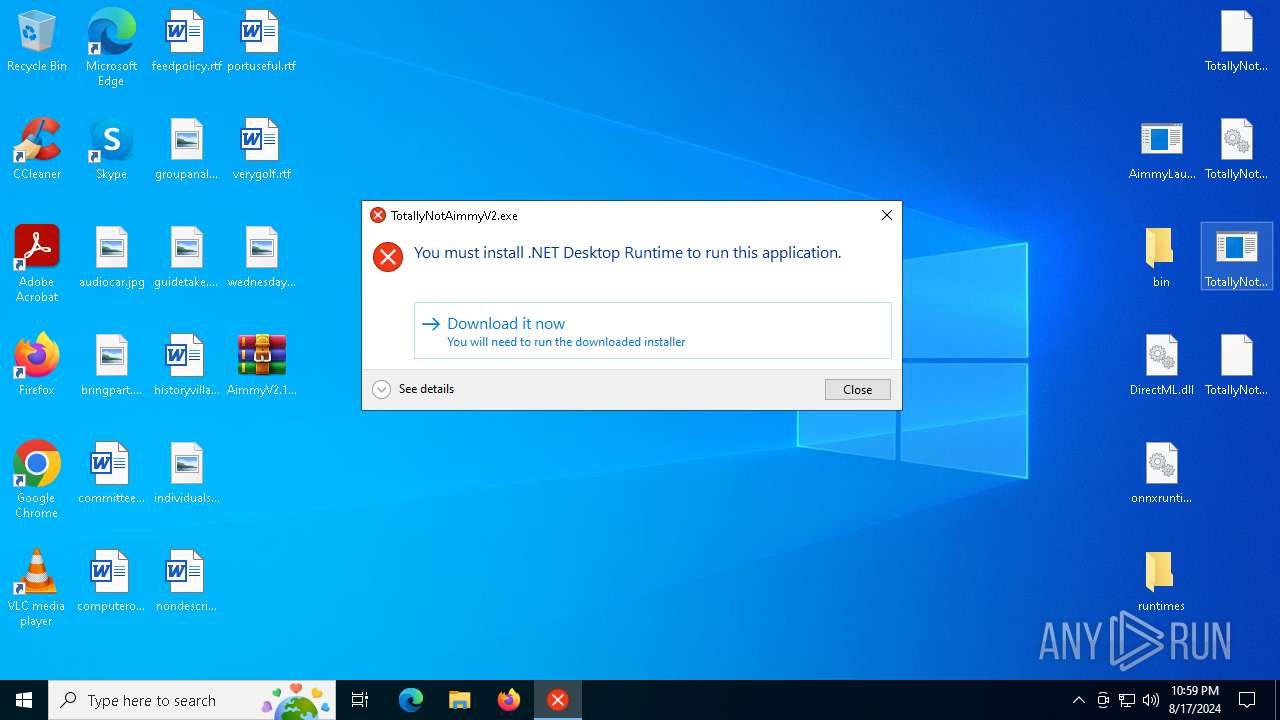Select the runtimes folder icon

[1161, 582]
